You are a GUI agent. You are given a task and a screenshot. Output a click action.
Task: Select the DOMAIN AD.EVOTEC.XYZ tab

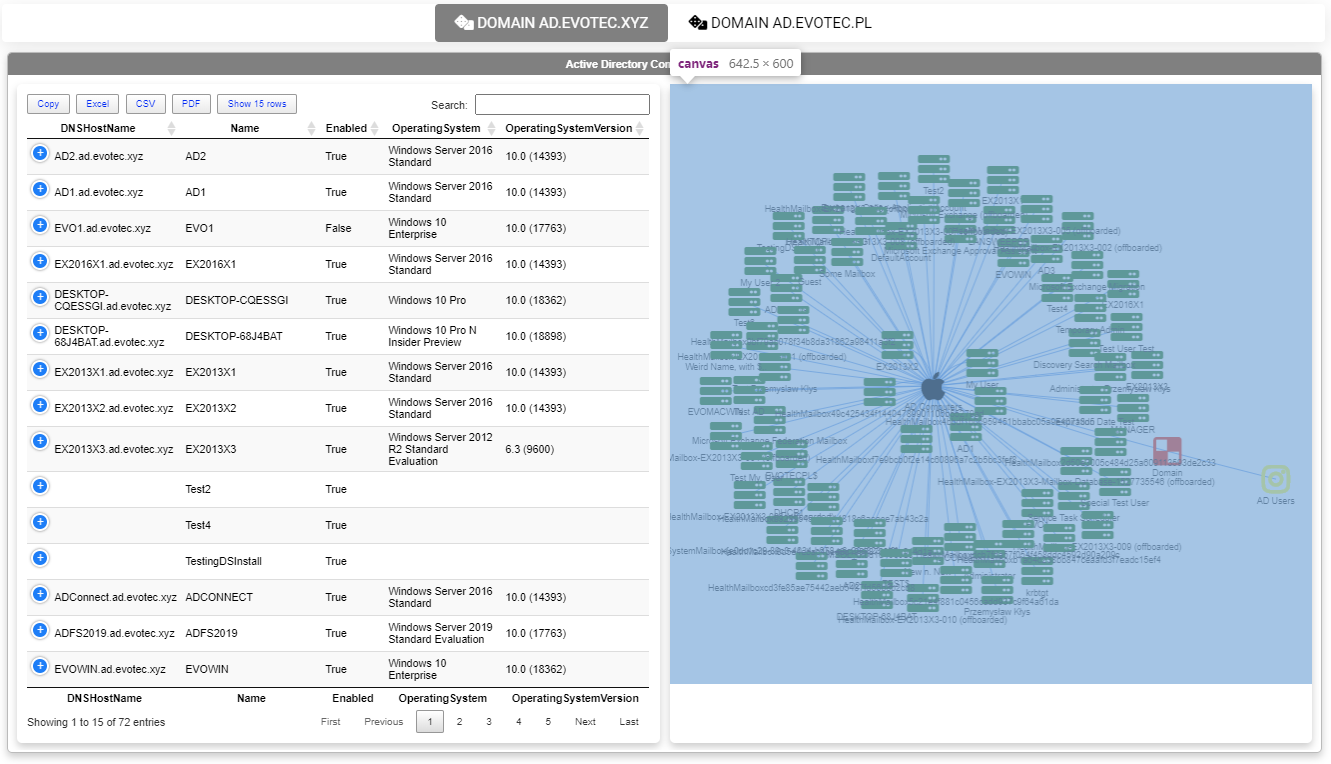coord(551,22)
